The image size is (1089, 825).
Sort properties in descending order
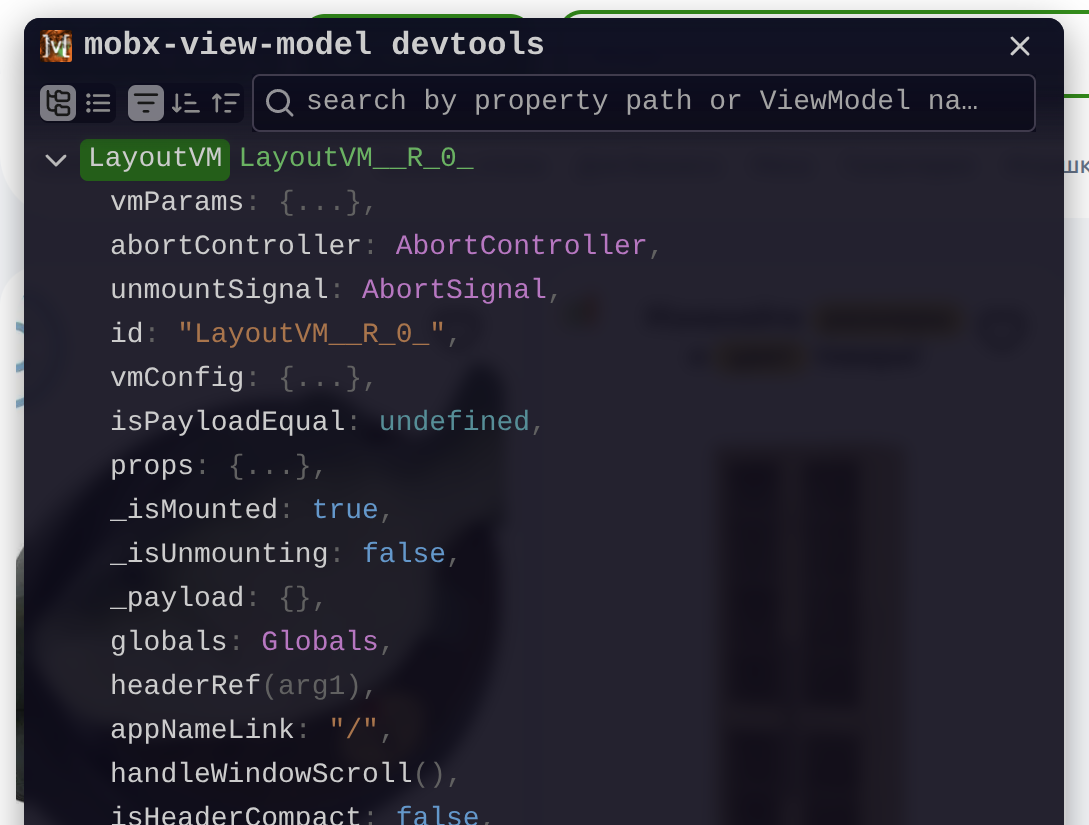(185, 103)
